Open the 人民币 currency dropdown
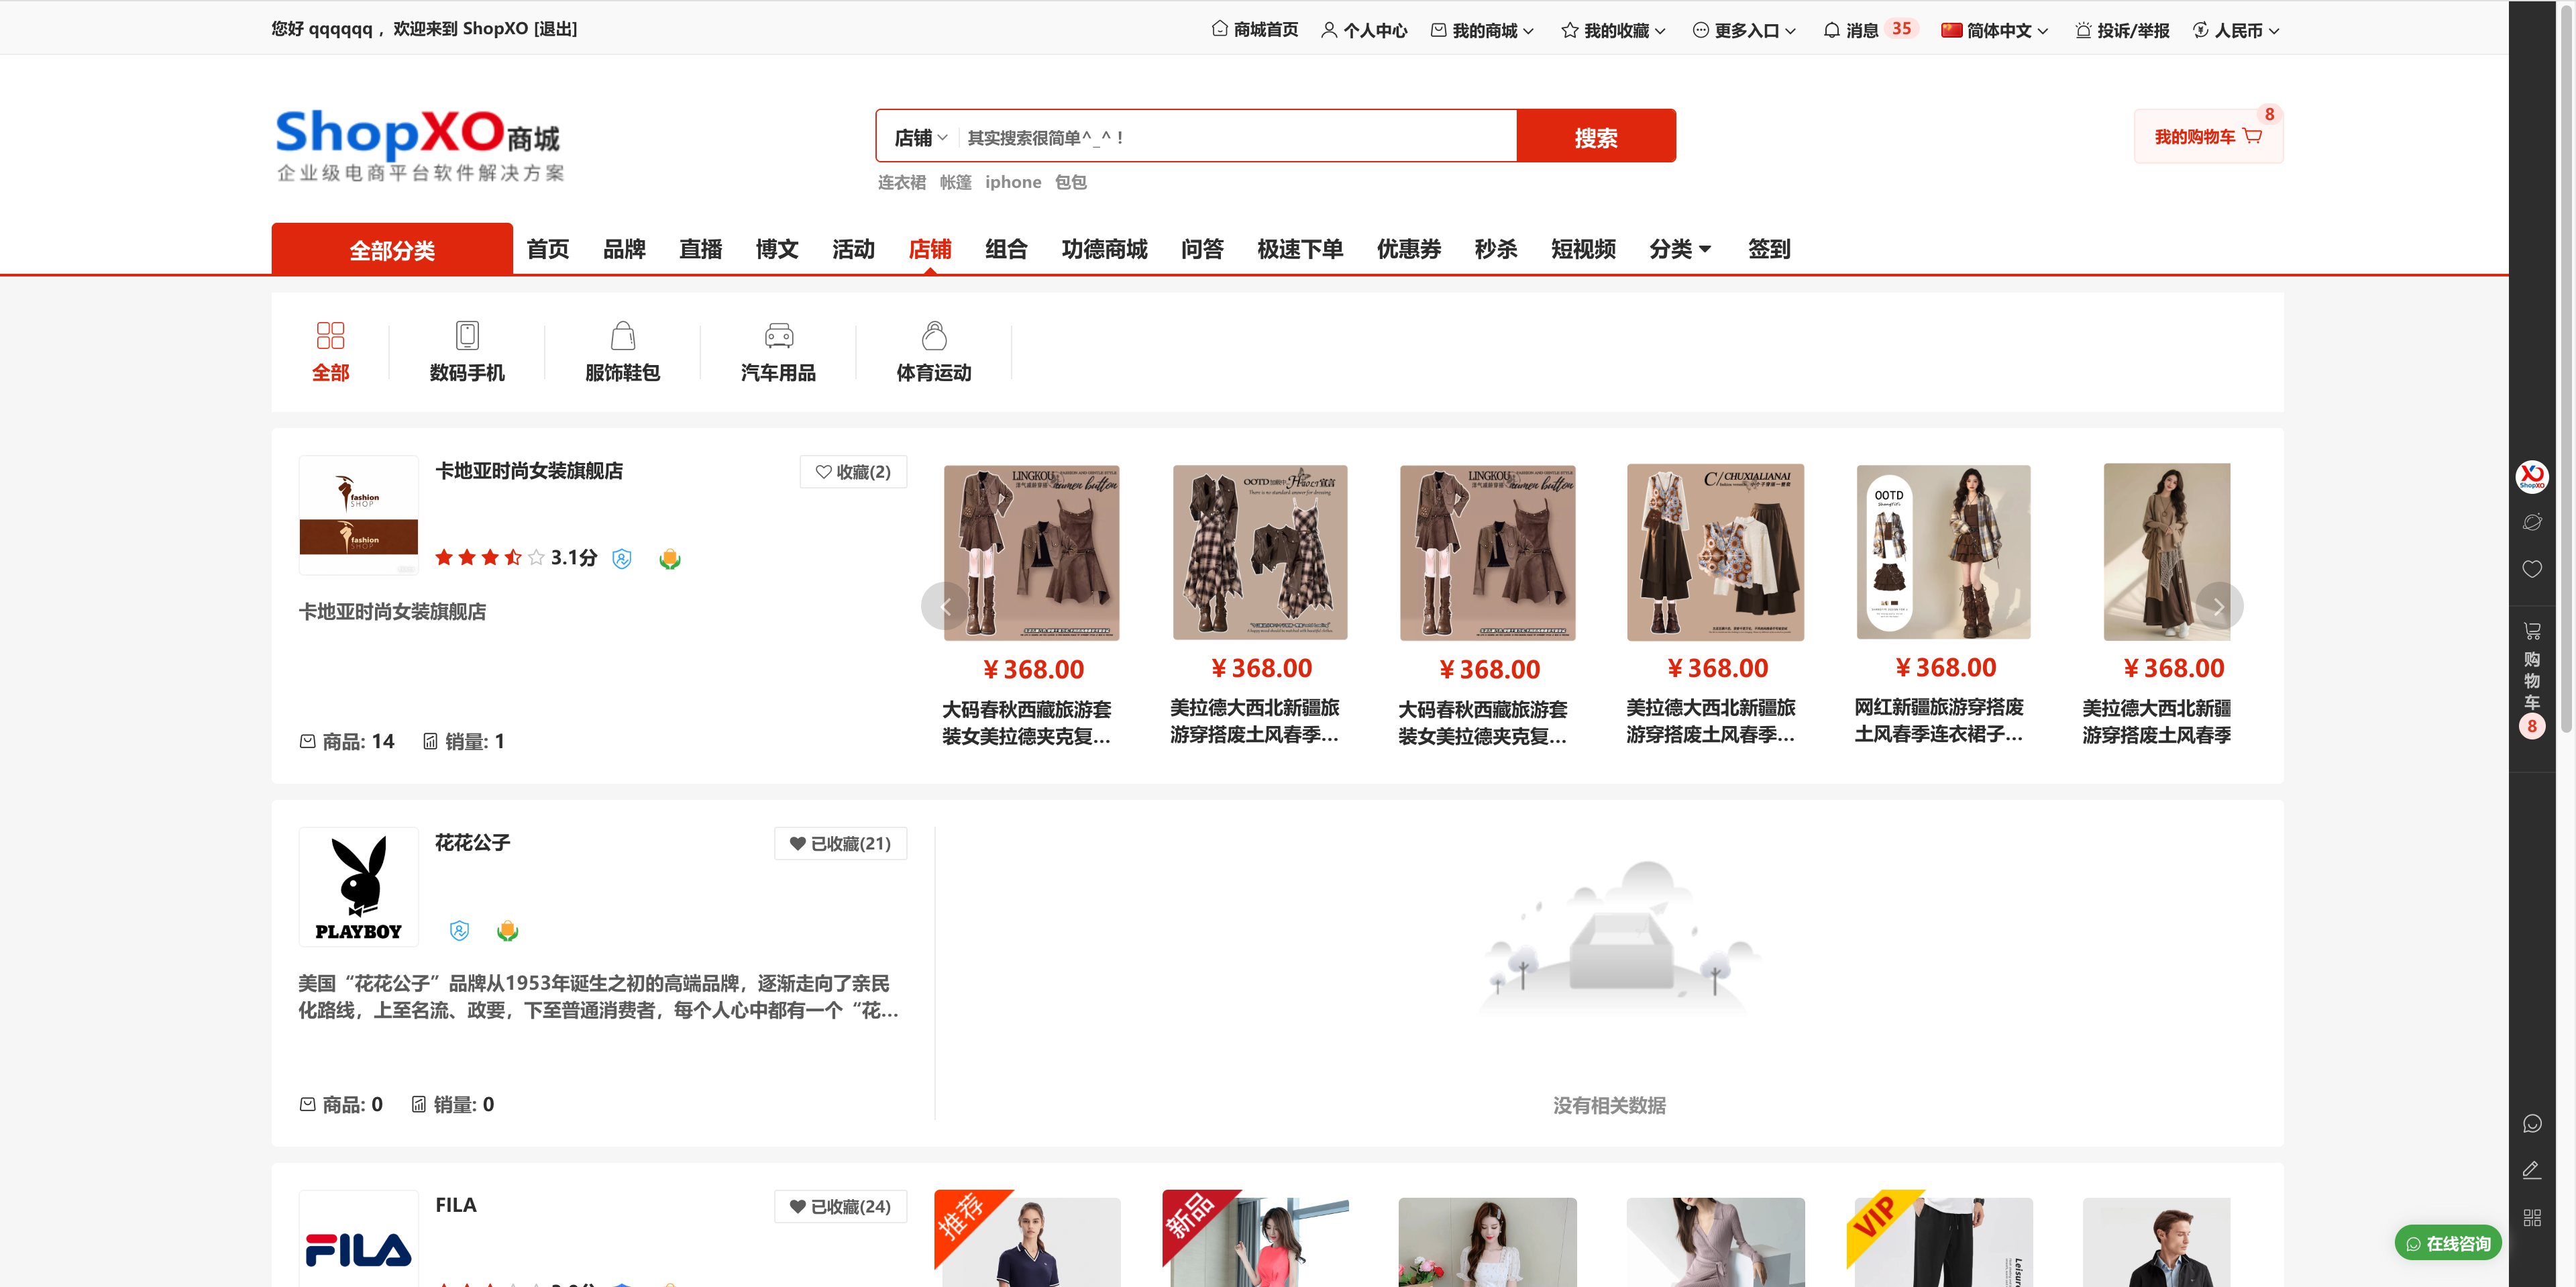Screen dimensions: 2576x1287 click(x=2236, y=30)
